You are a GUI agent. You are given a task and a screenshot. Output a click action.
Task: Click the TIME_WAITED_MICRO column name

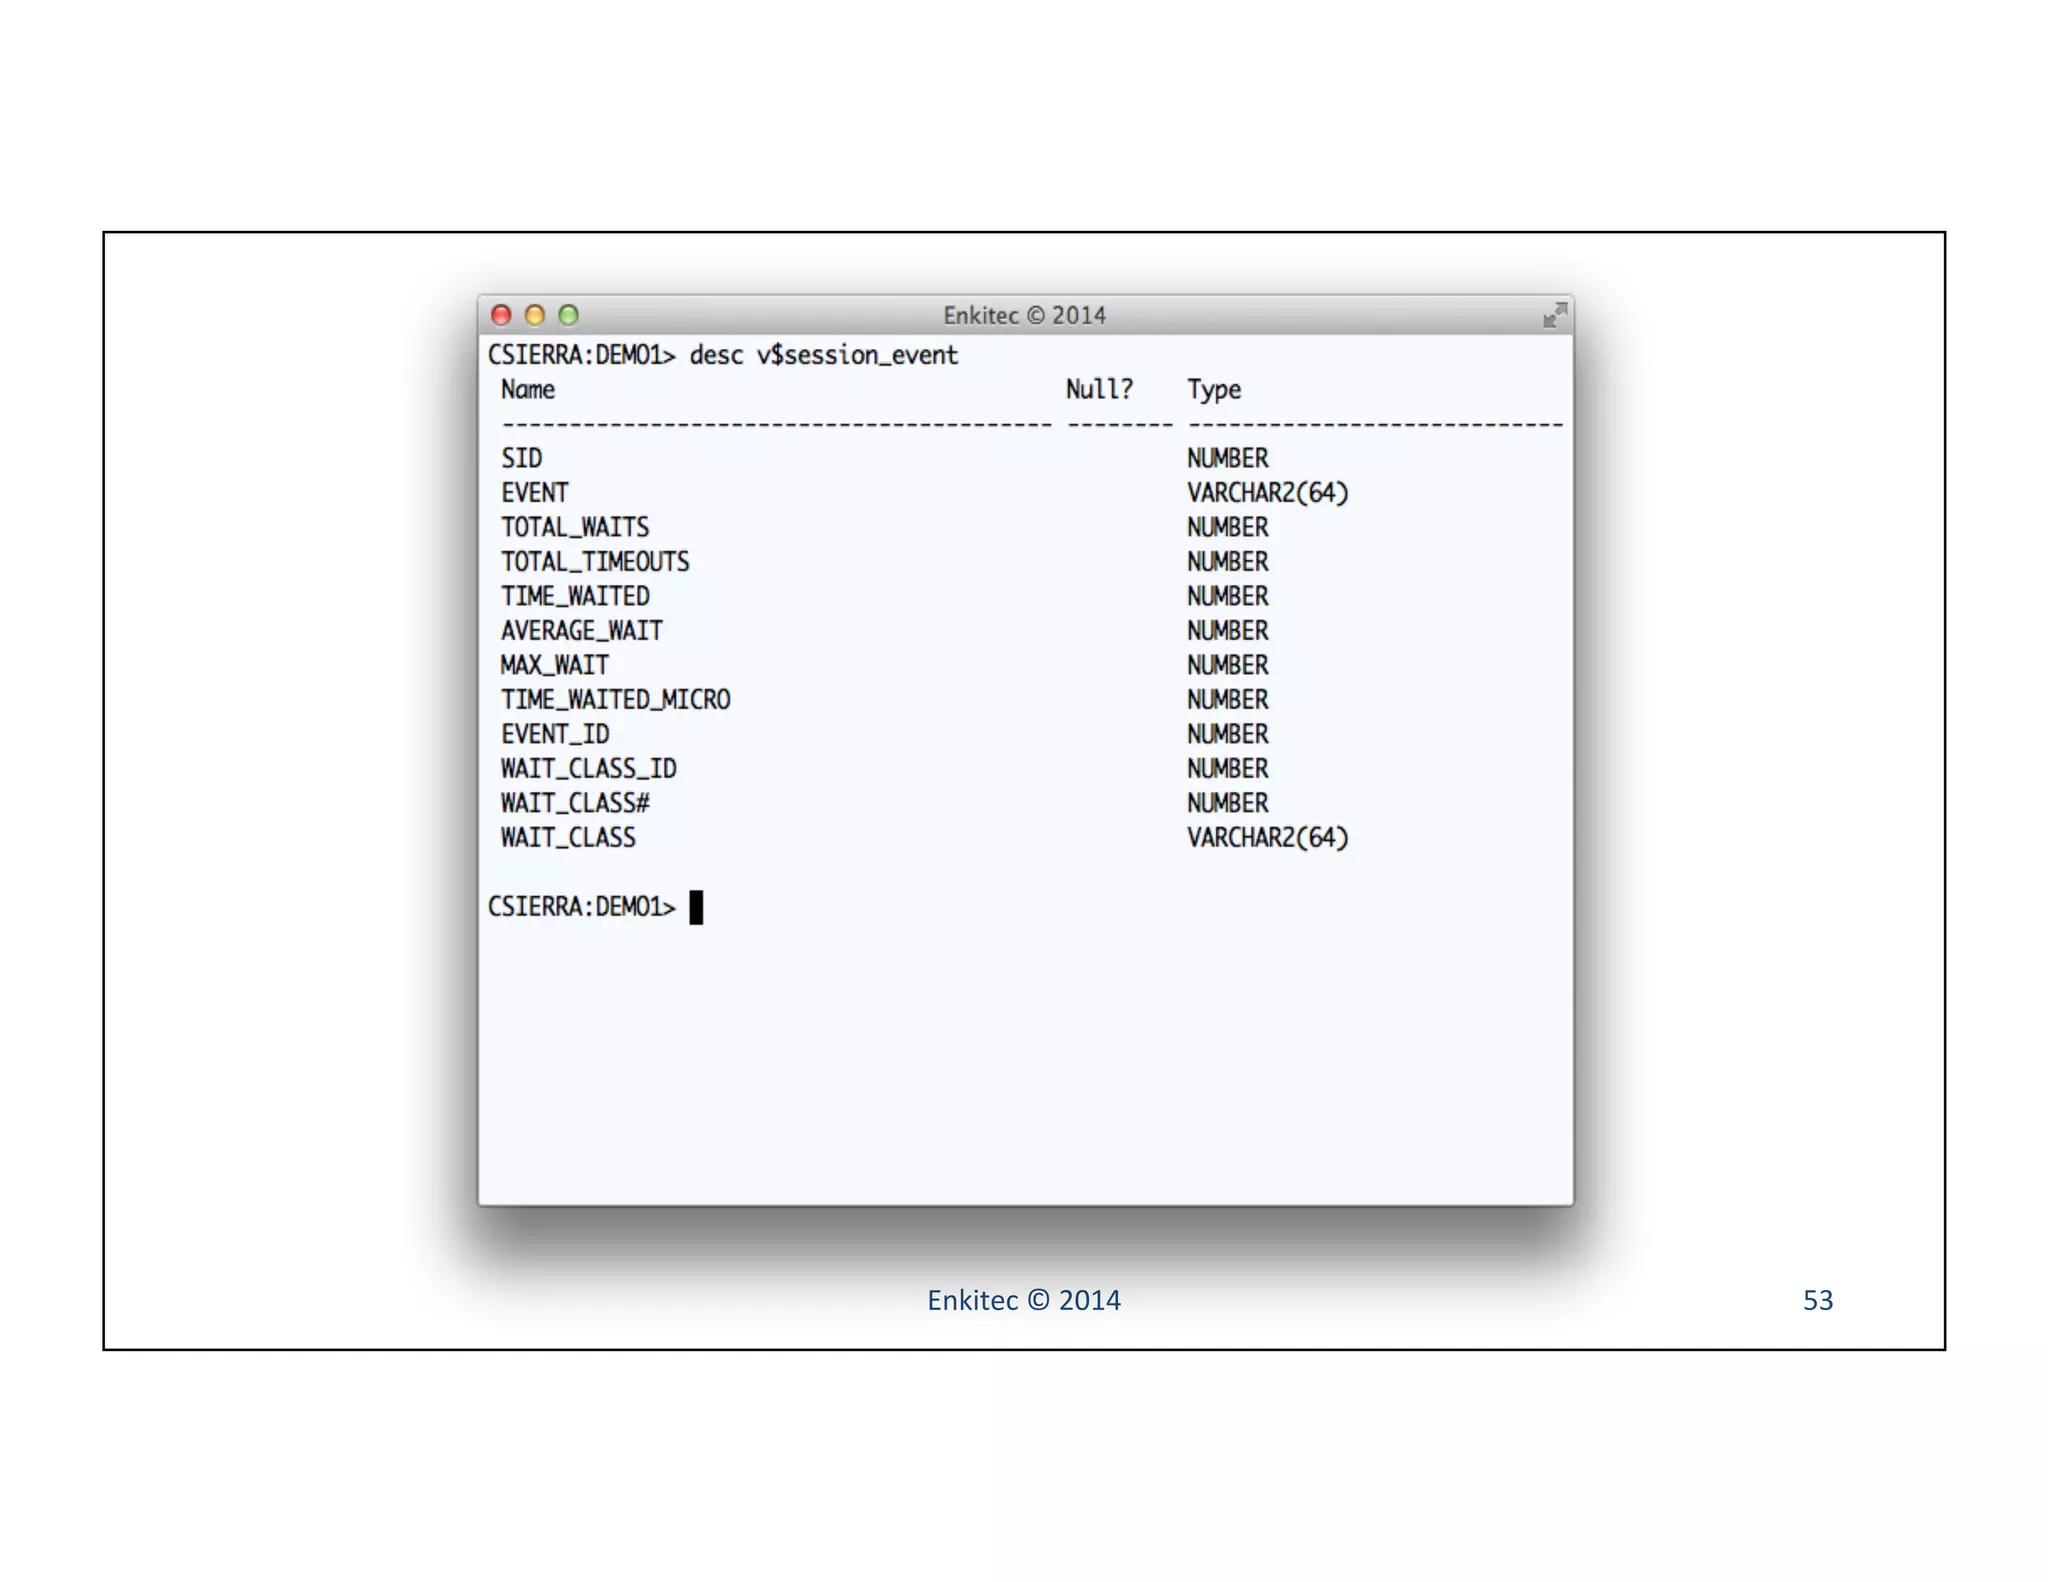pyautogui.click(x=615, y=700)
